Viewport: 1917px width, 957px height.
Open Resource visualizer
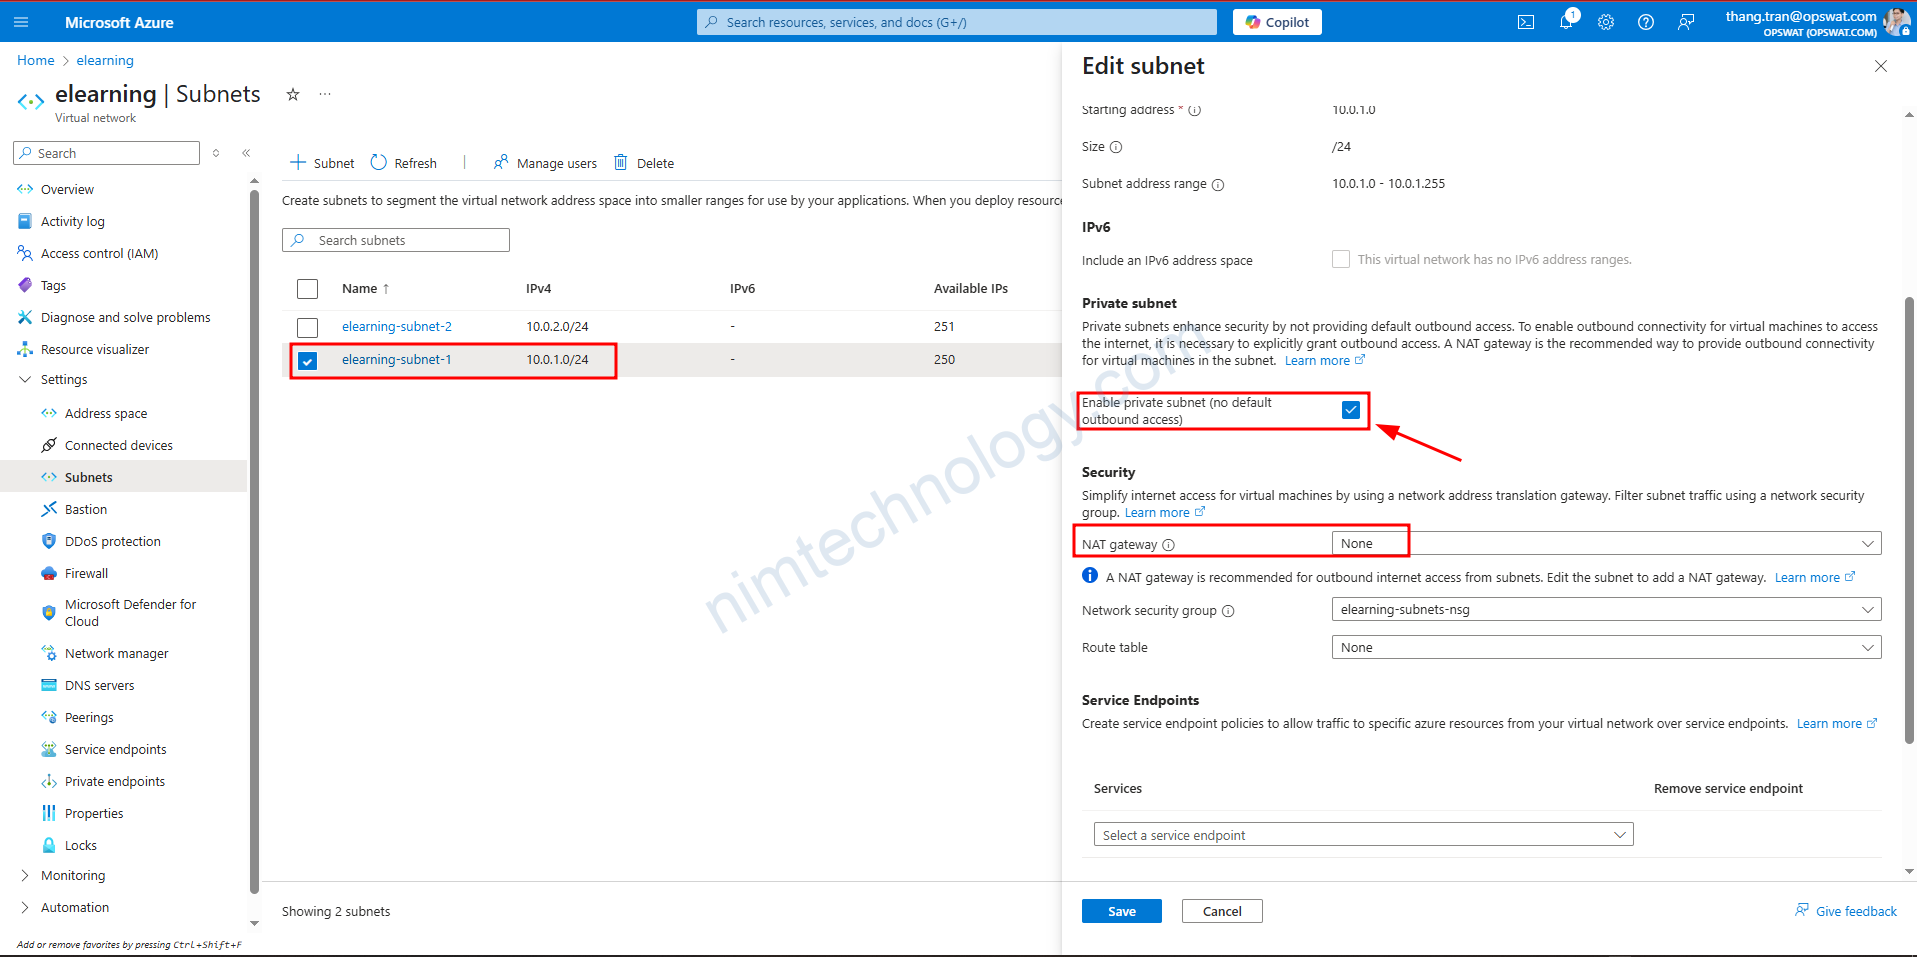pyautogui.click(x=94, y=349)
